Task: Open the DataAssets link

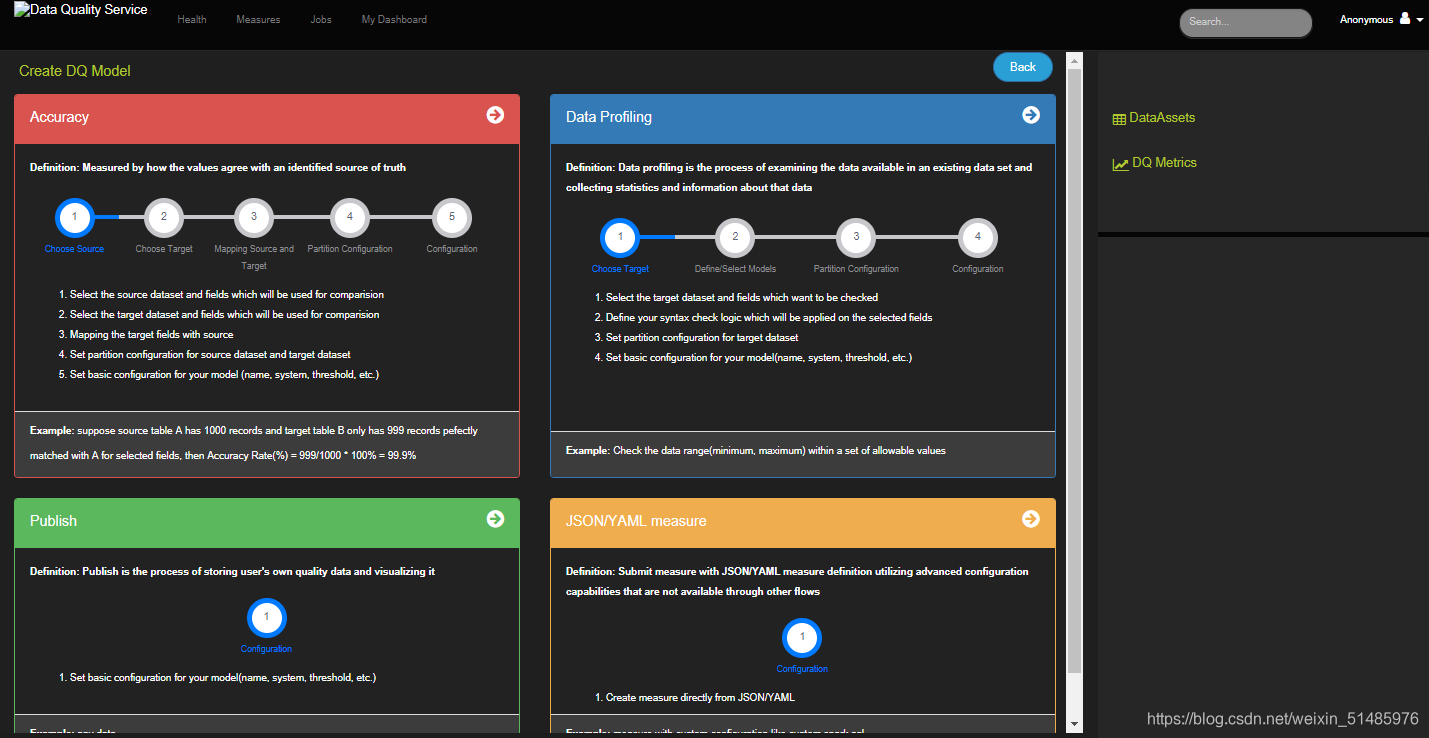Action: pos(1162,118)
